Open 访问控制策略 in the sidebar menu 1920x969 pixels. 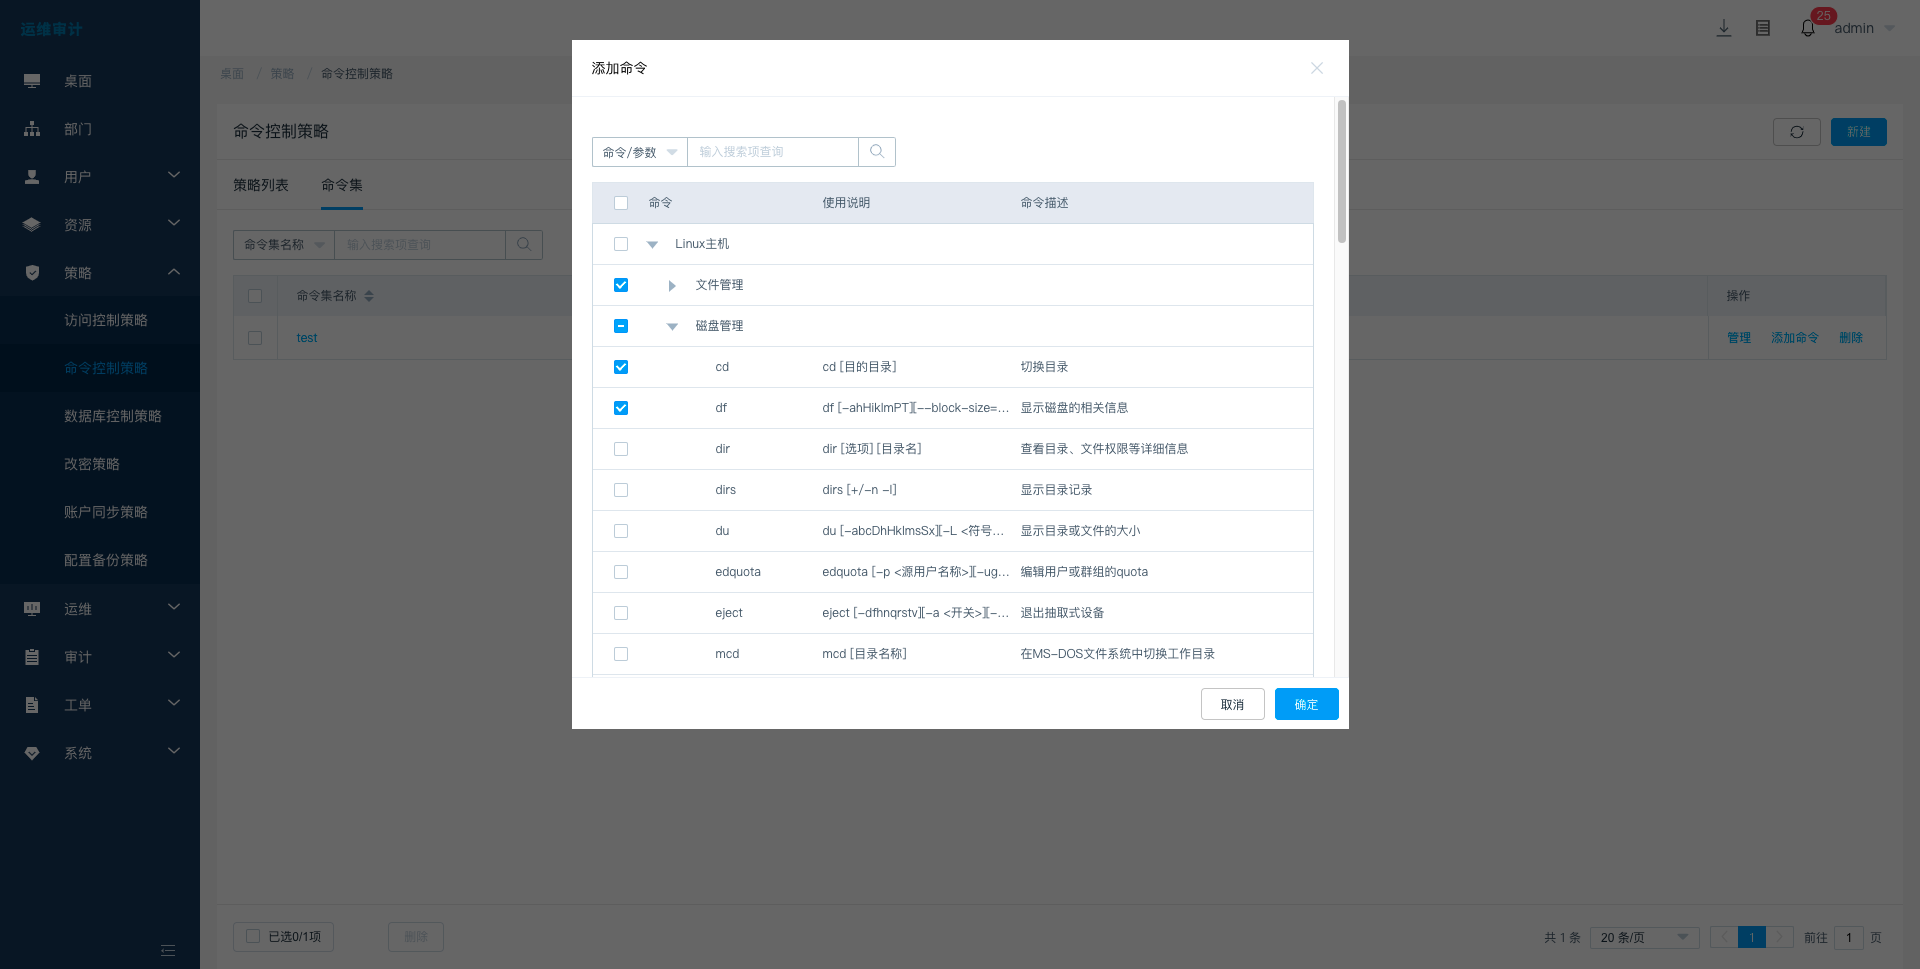coord(106,320)
